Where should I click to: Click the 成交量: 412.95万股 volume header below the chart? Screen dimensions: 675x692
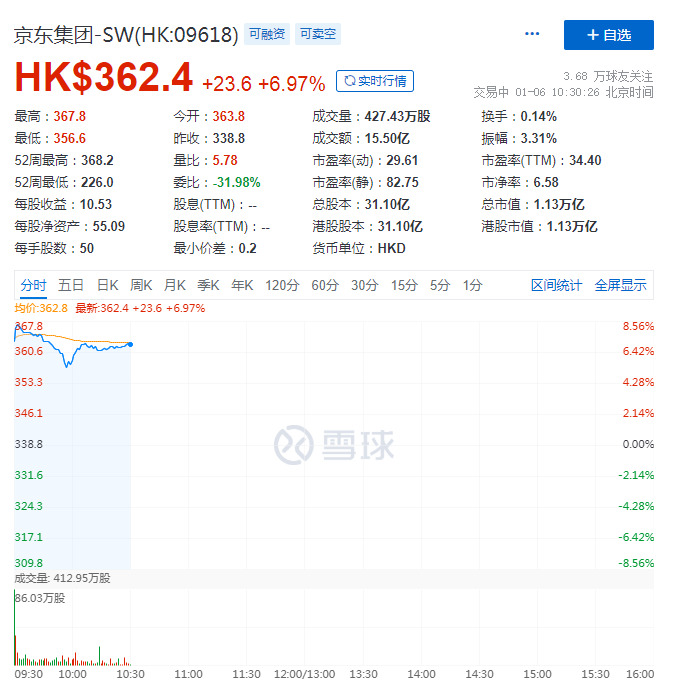pyautogui.click(x=62, y=578)
